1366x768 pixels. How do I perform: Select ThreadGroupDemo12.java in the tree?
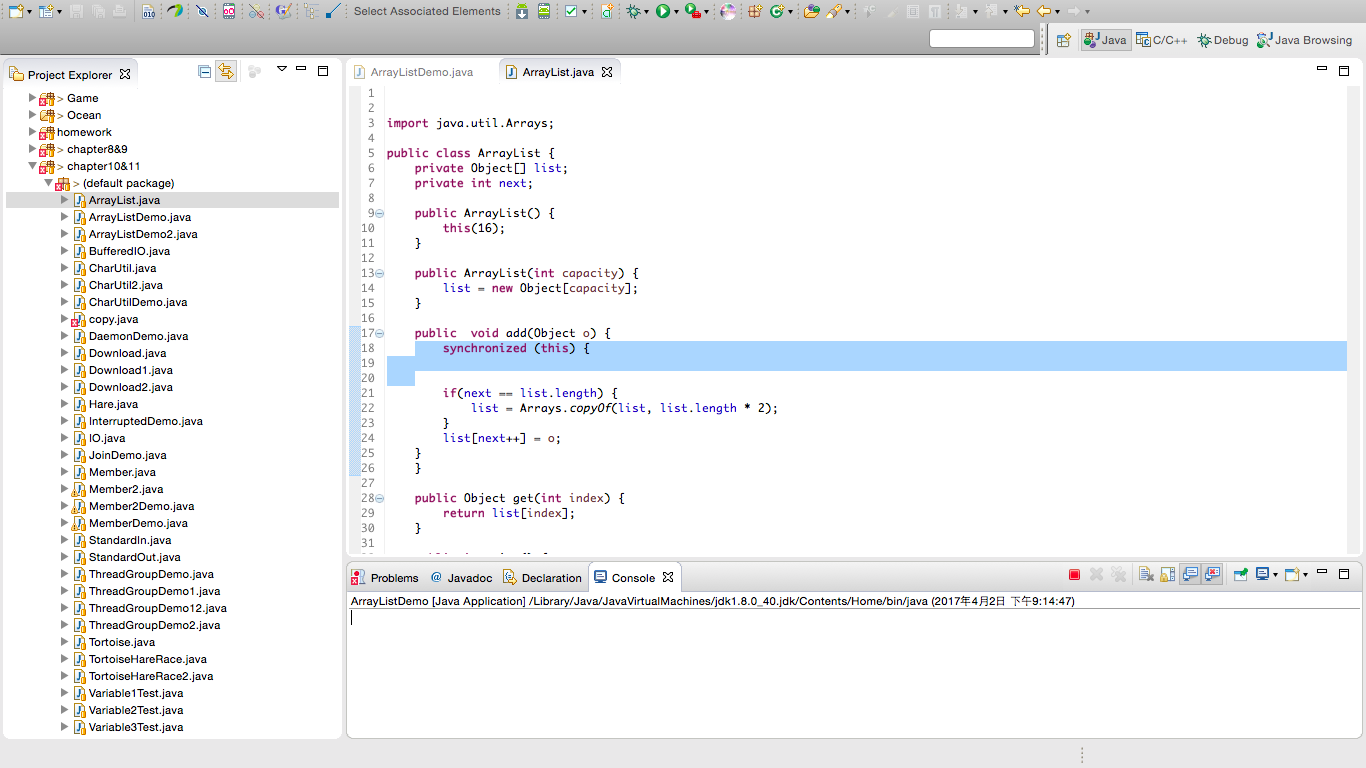[x=158, y=608]
